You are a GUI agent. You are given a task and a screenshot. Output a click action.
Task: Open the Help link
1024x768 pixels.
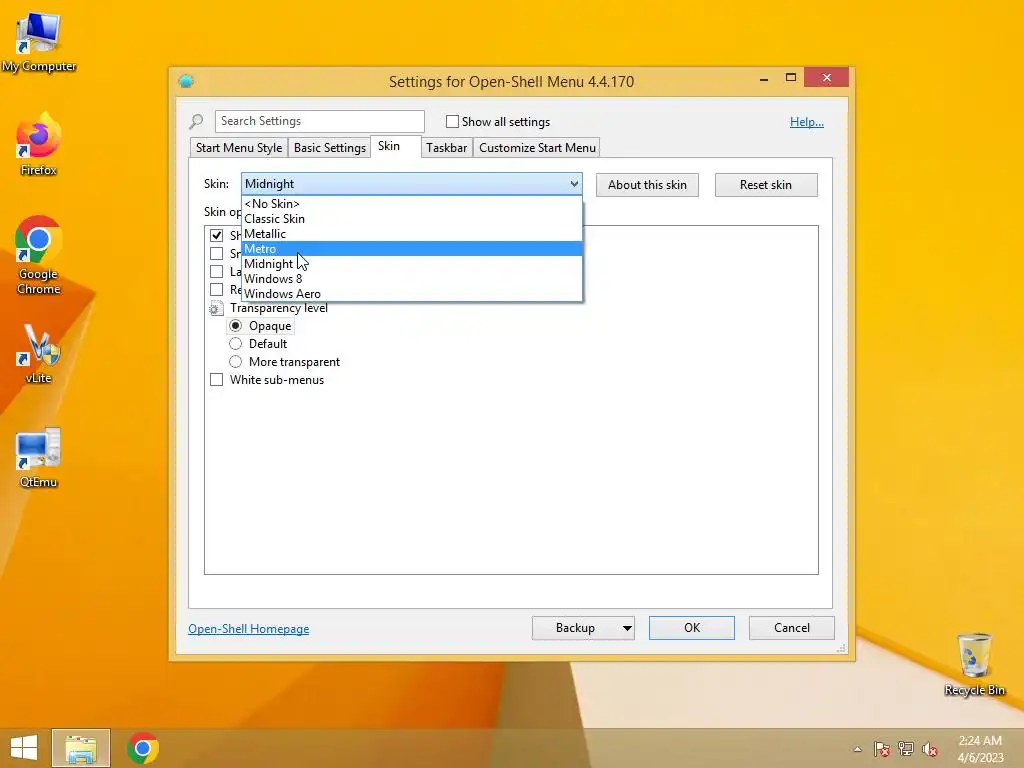[x=807, y=121]
